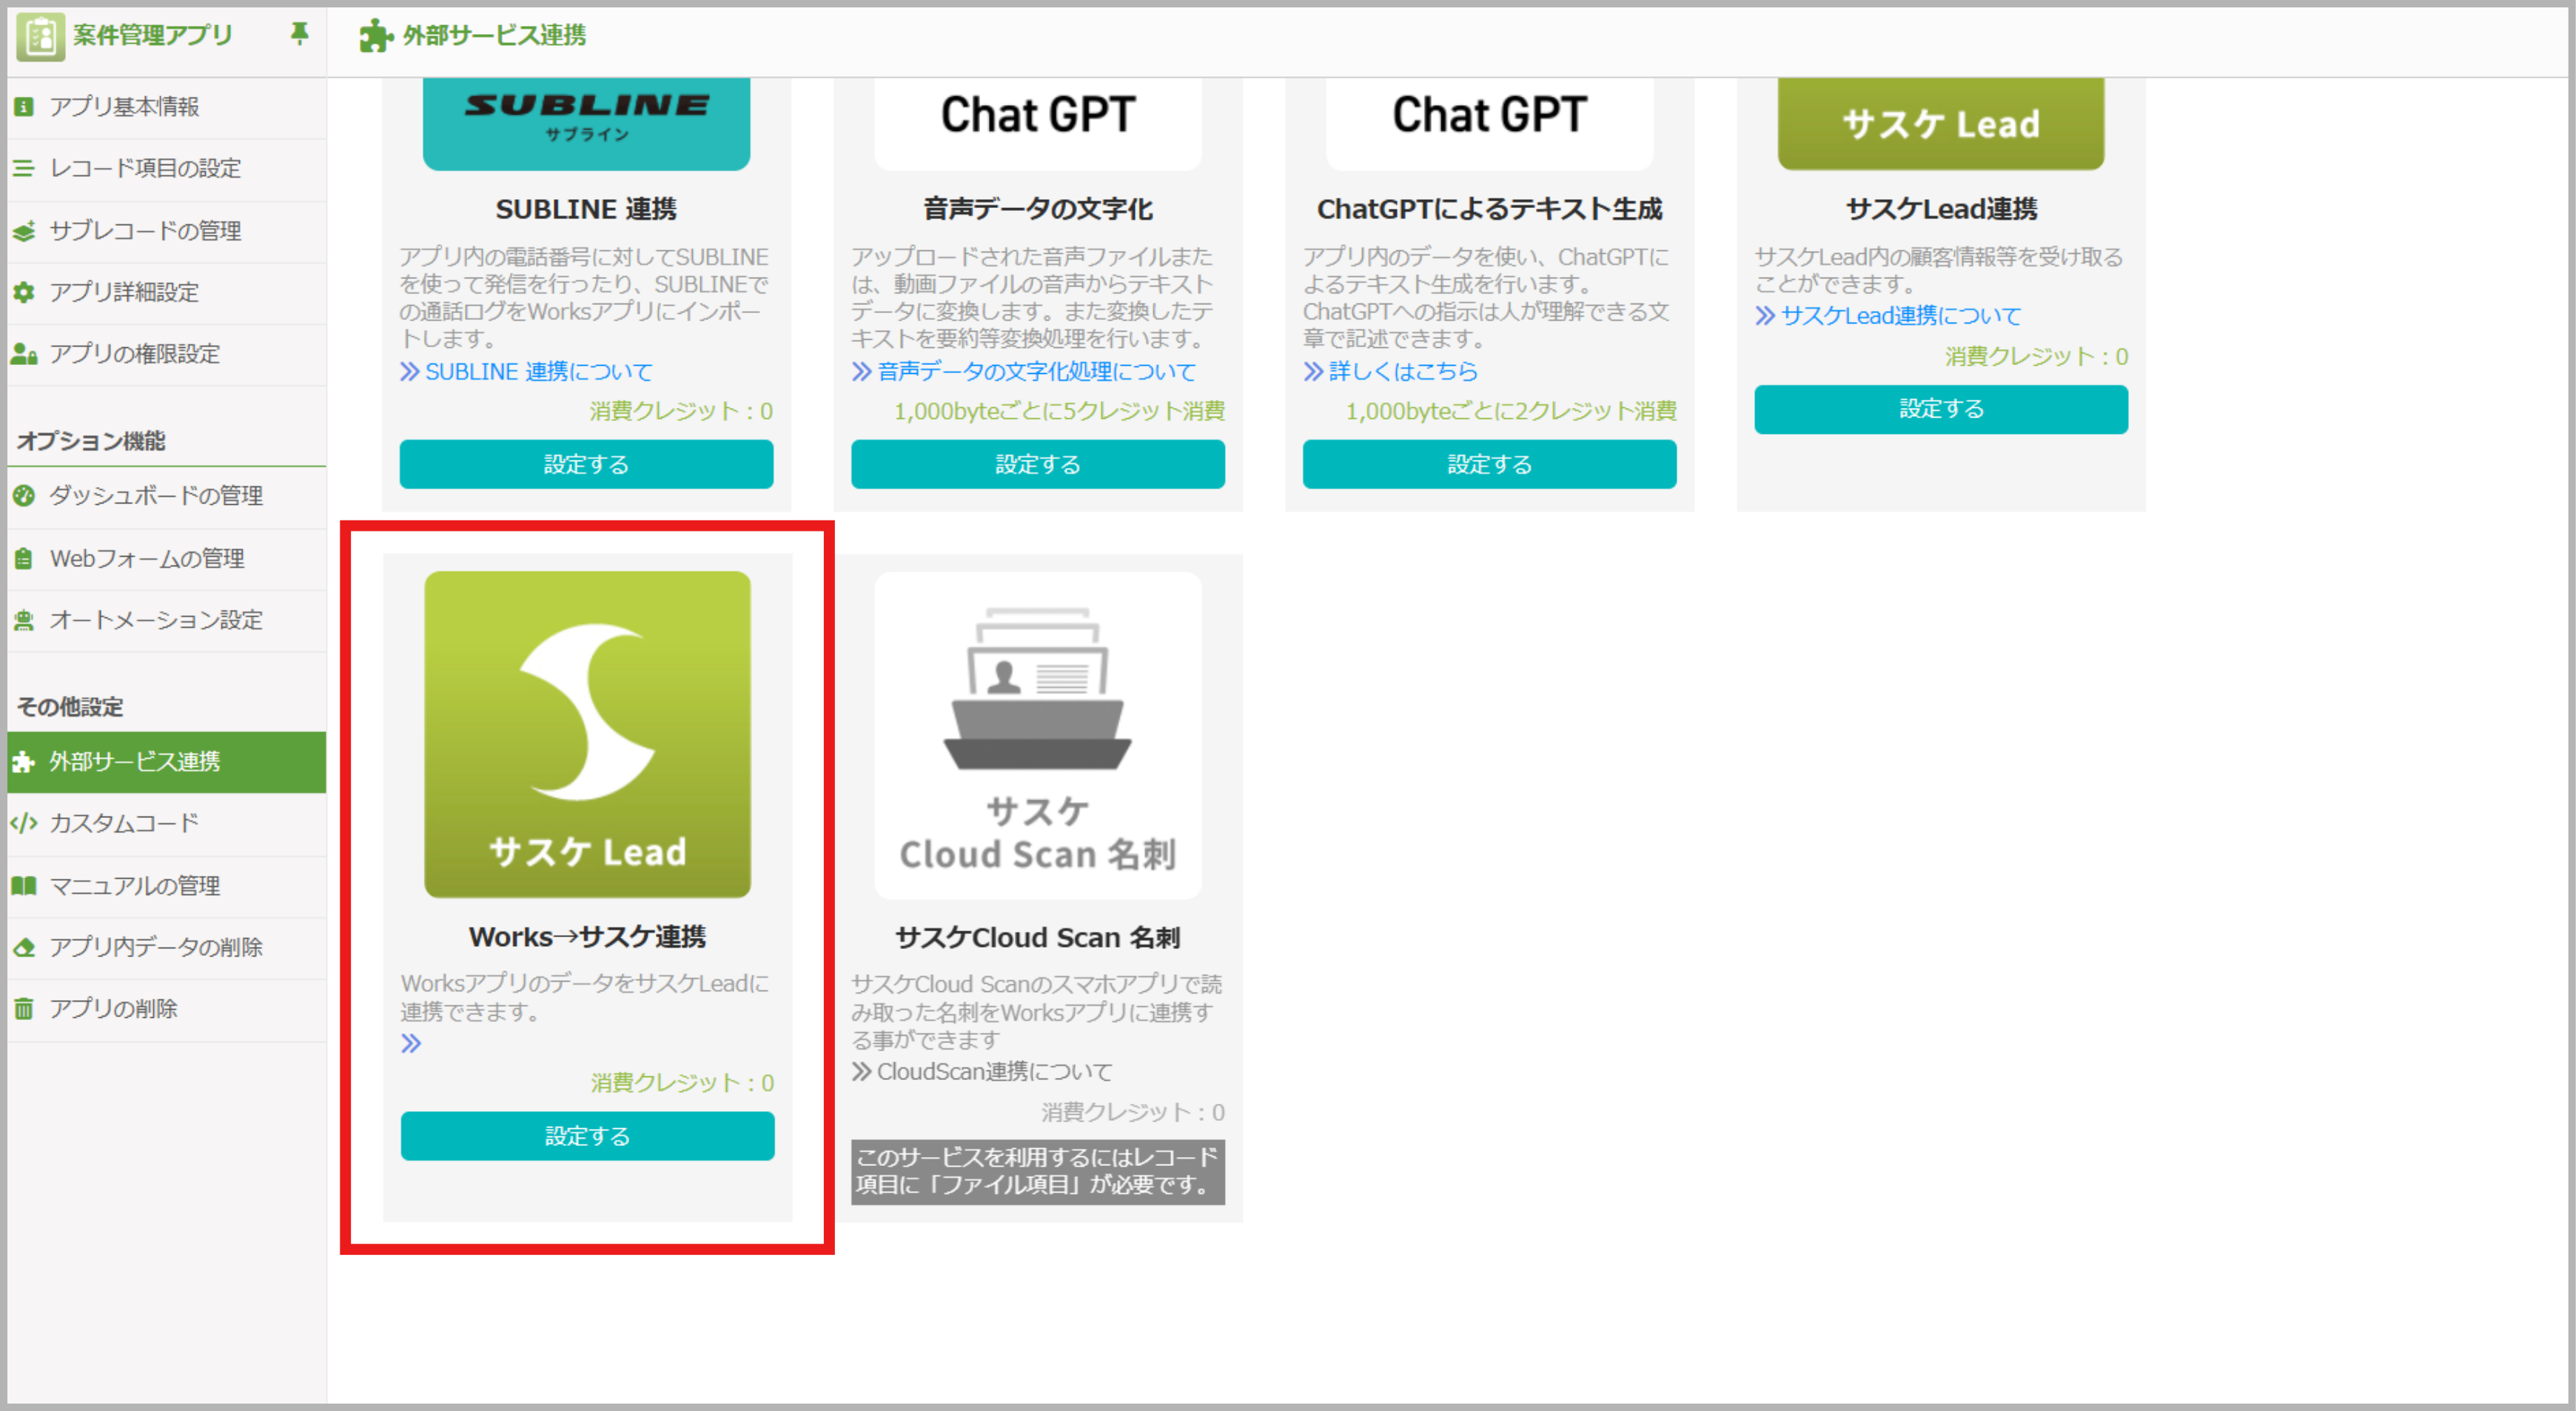Click the 1,000byteごとに5クレジット消費 text
2576x1411 pixels.
click(1059, 411)
